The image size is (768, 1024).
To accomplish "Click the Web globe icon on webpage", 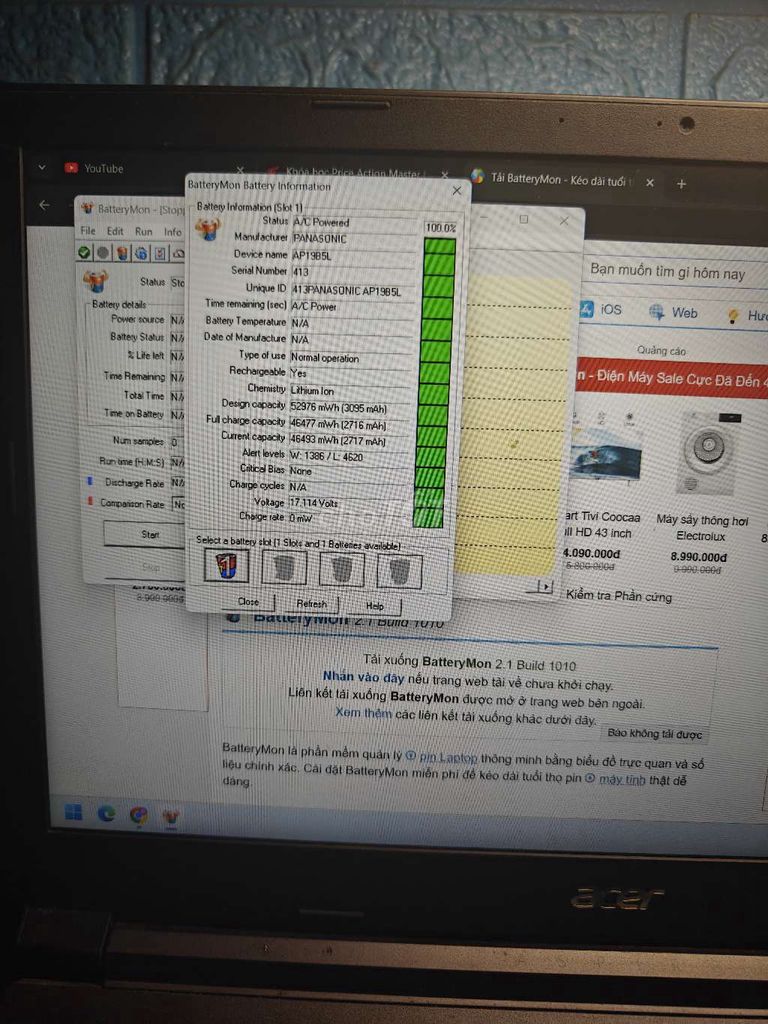I will pos(656,312).
